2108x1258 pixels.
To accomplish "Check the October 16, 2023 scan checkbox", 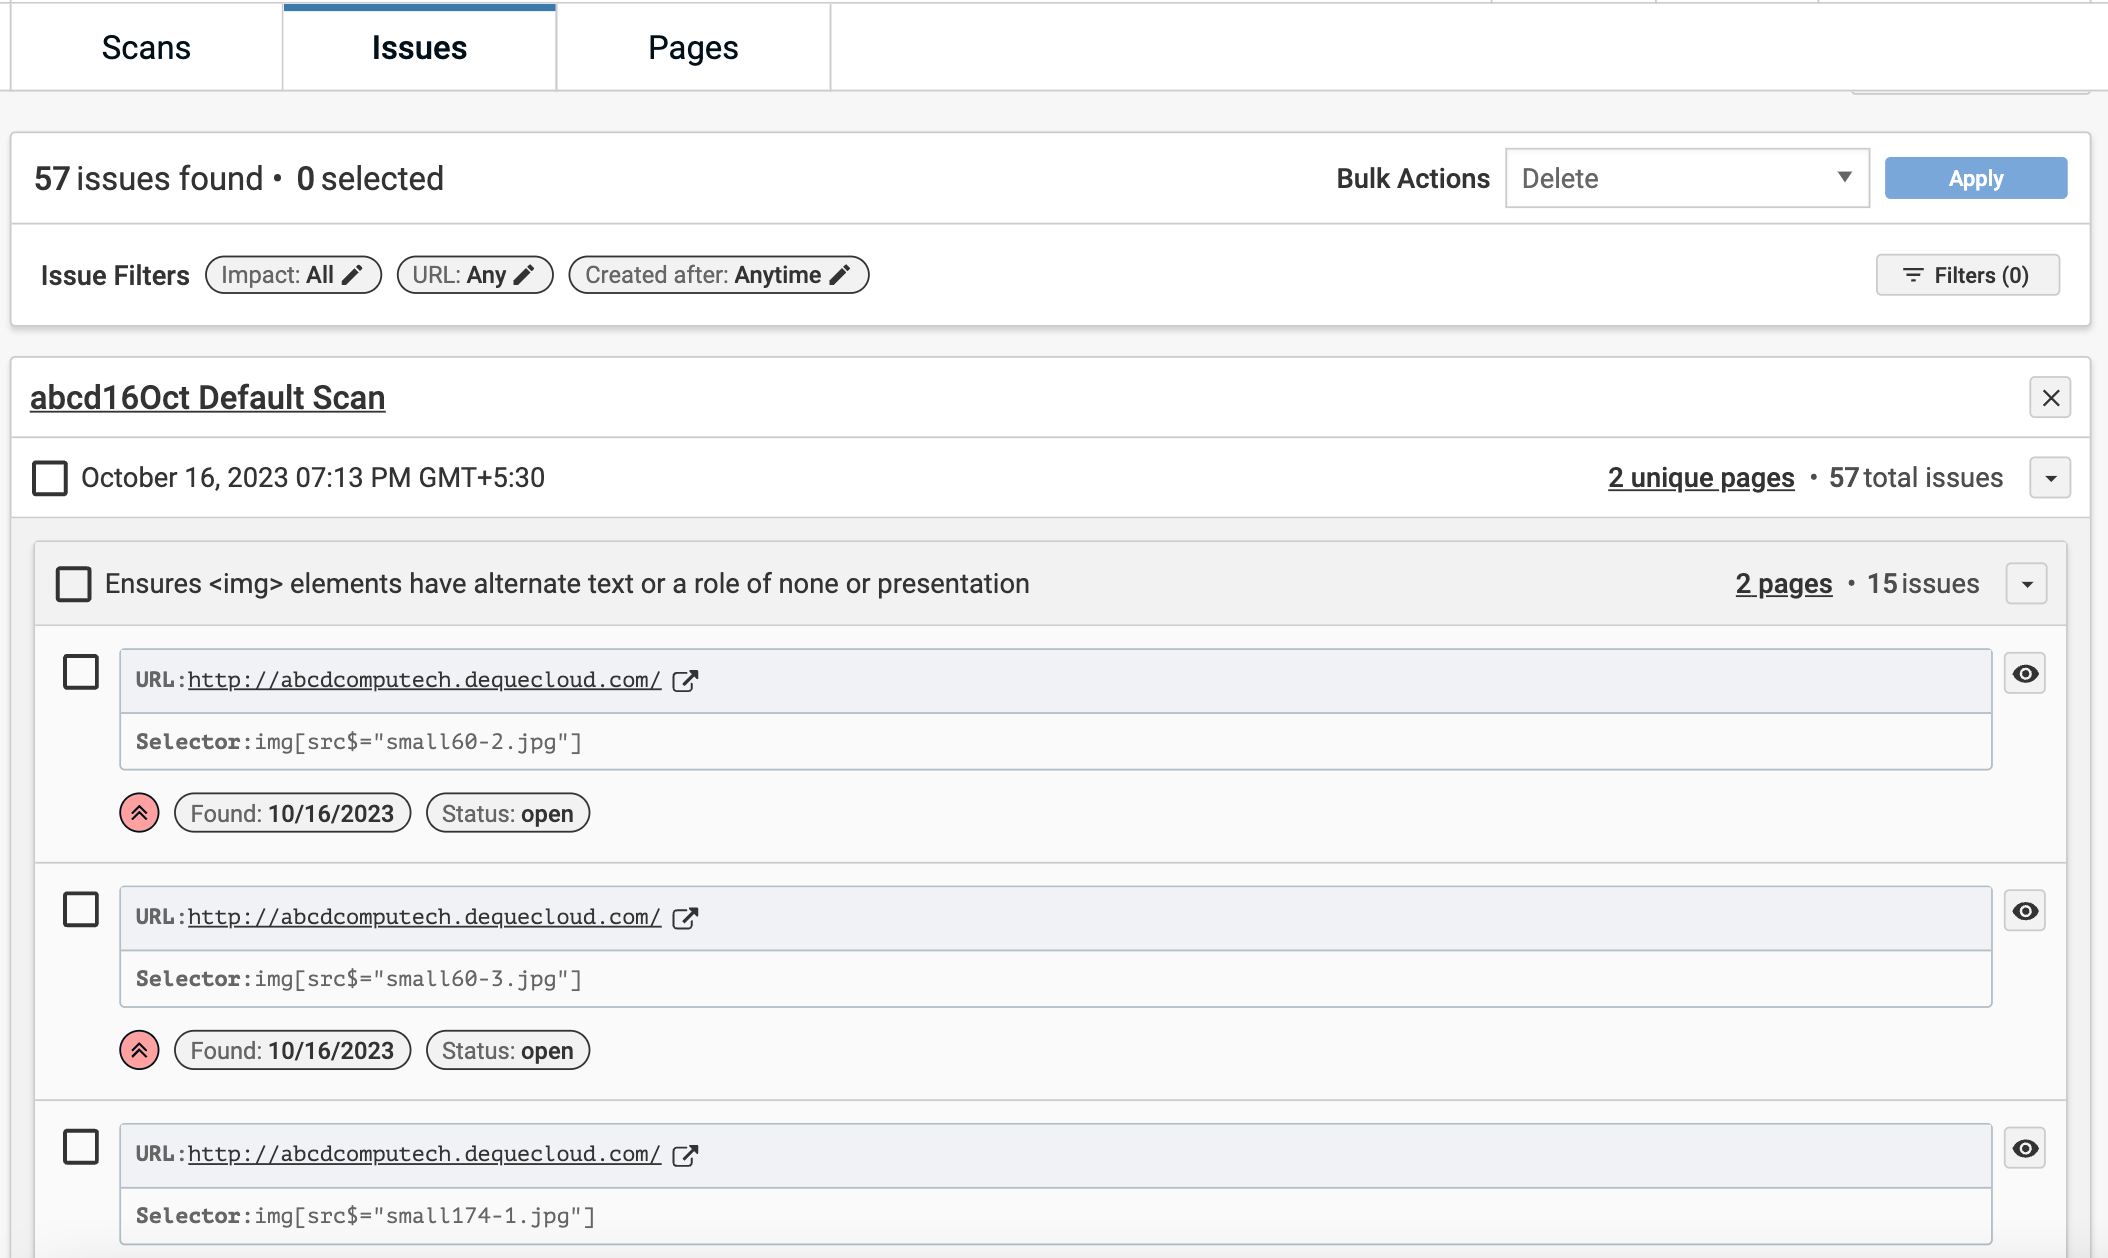I will coord(50,478).
